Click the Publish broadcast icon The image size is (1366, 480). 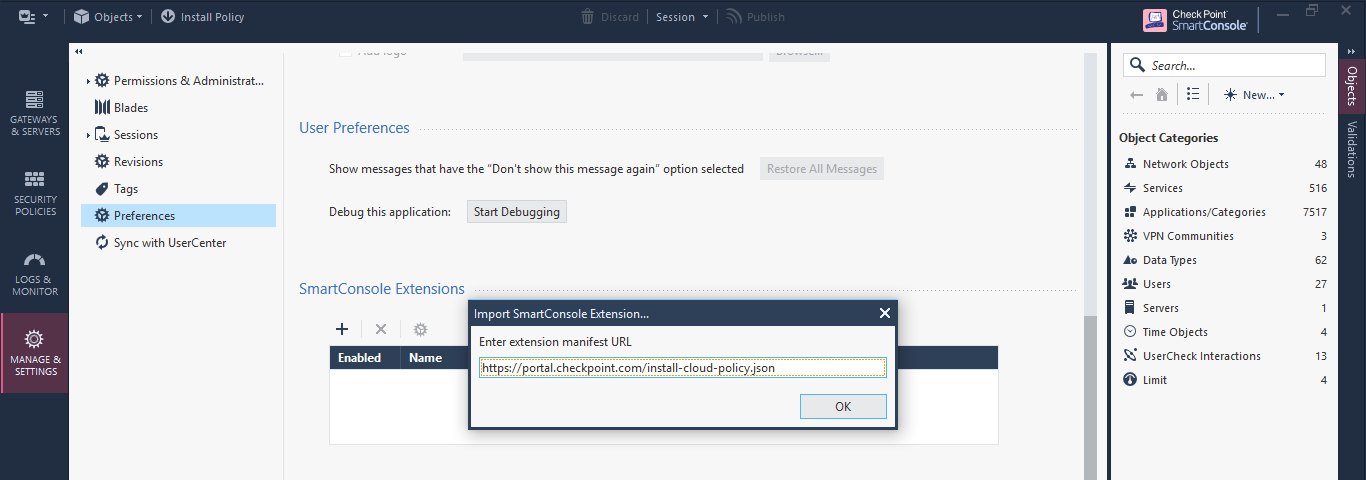[x=734, y=16]
